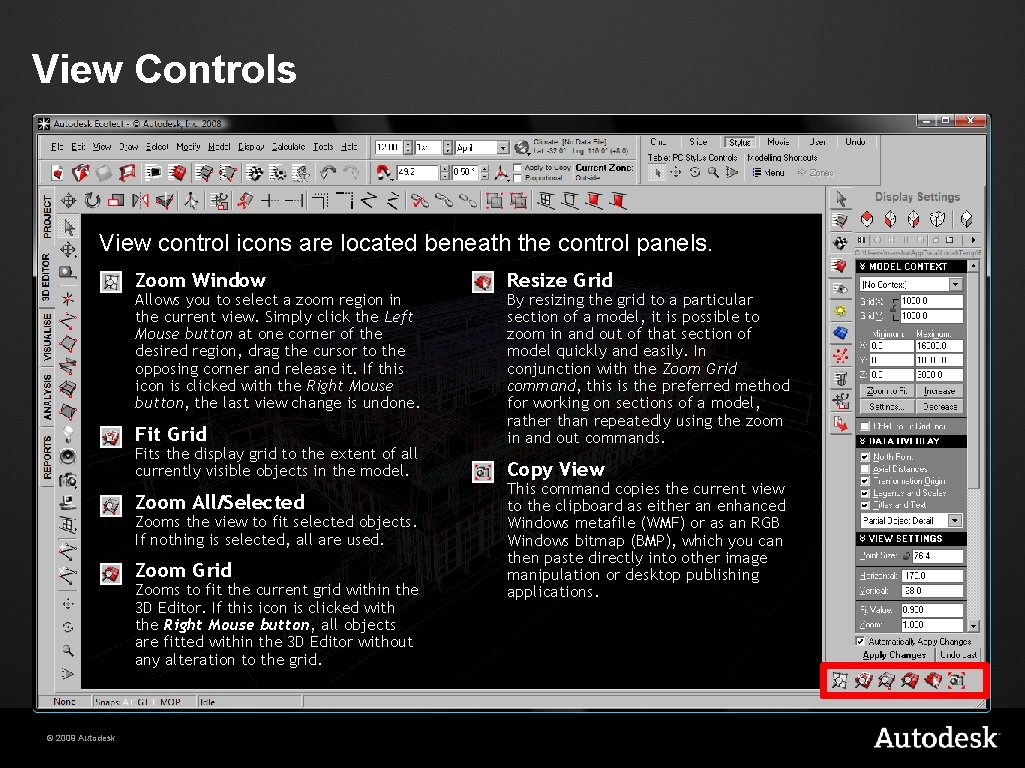1025x768 pixels.
Task: Open the Display menu
Action: pos(251,146)
